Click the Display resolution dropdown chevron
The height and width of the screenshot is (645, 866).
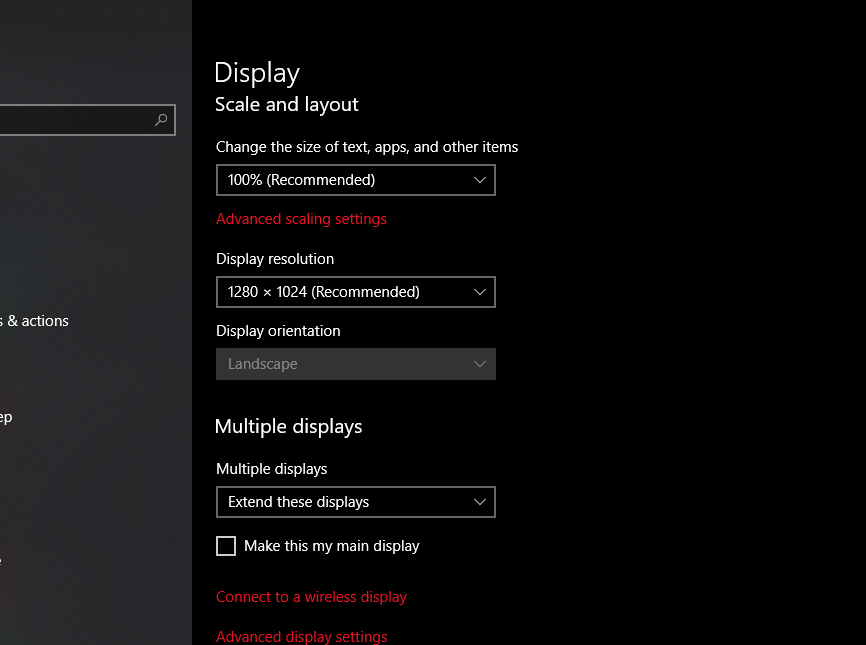point(481,292)
